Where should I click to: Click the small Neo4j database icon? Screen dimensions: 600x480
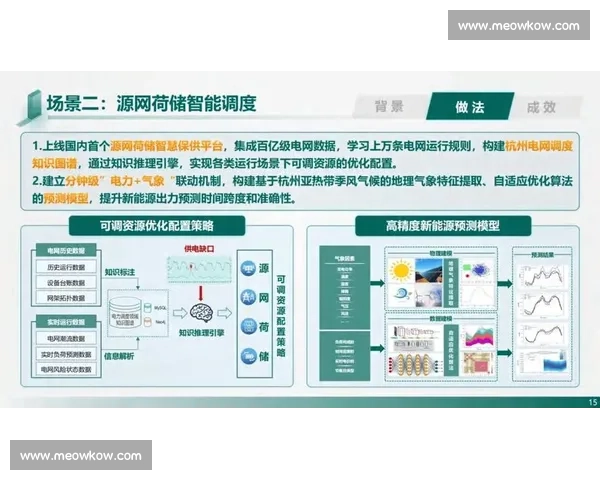[148, 322]
